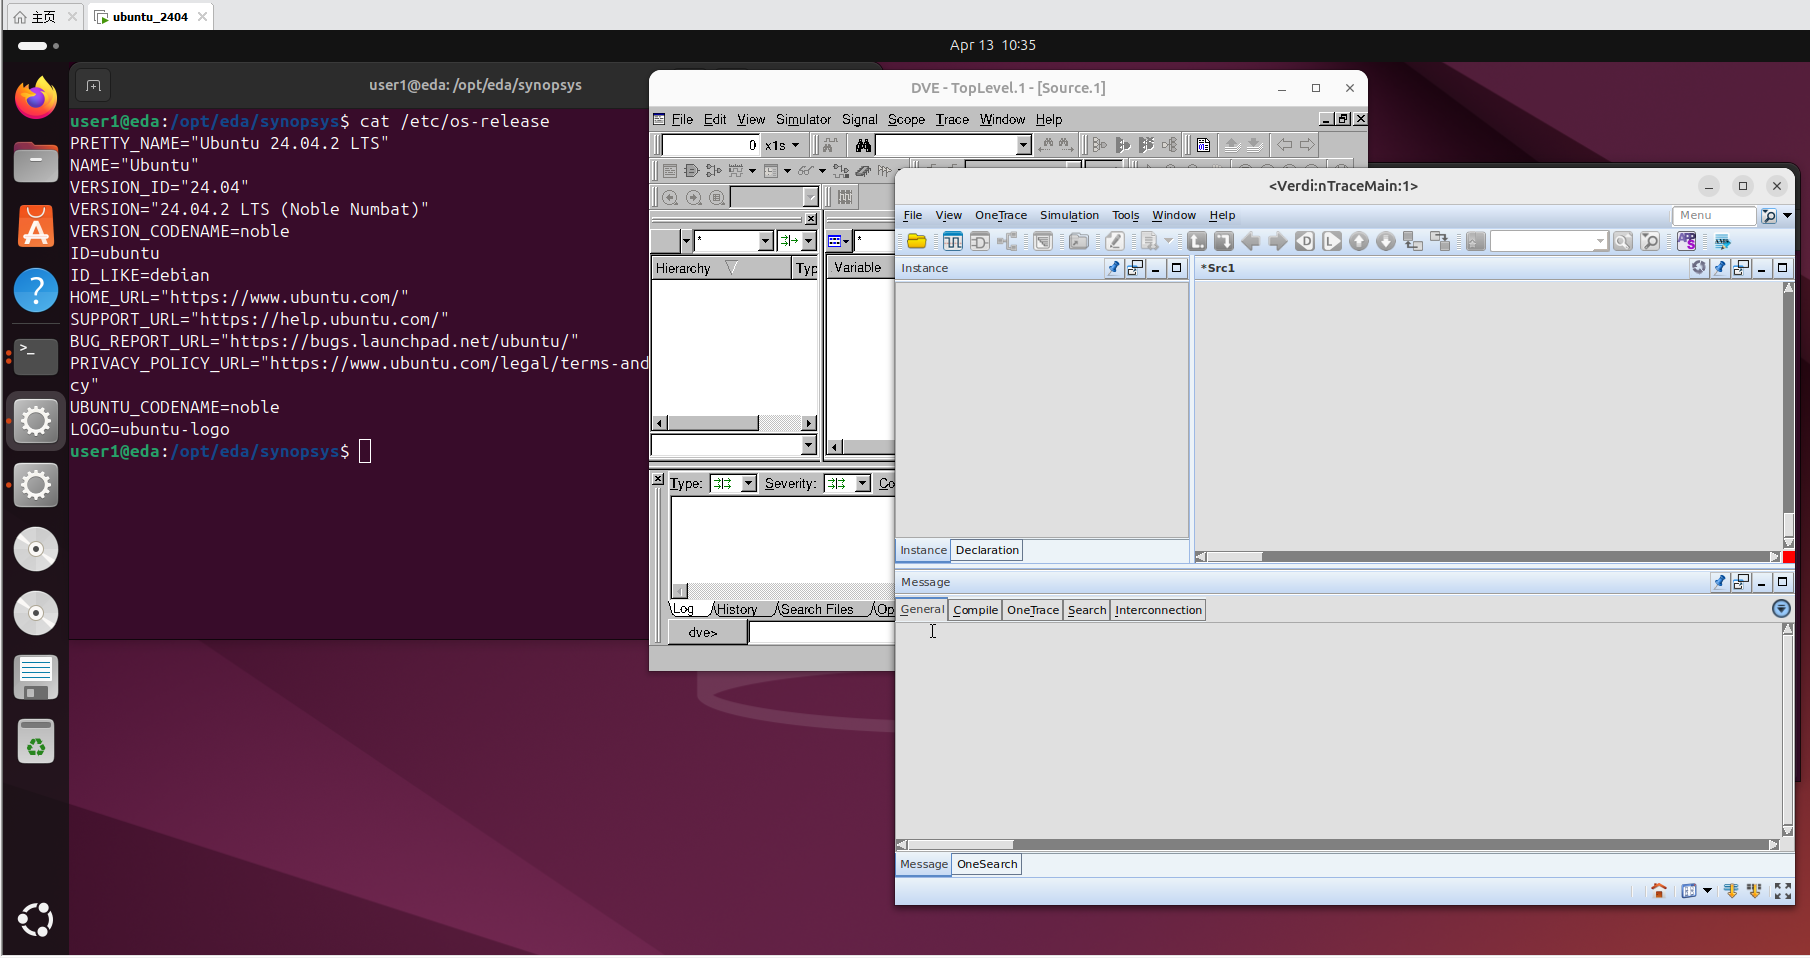Click the DVE zoom-in magnifier icon

[x=670, y=198]
